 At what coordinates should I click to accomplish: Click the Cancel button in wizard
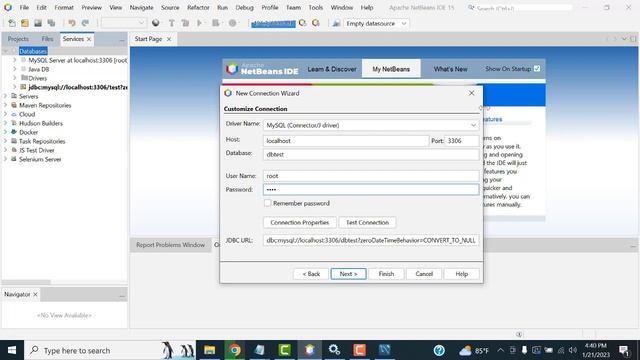pyautogui.click(x=424, y=274)
